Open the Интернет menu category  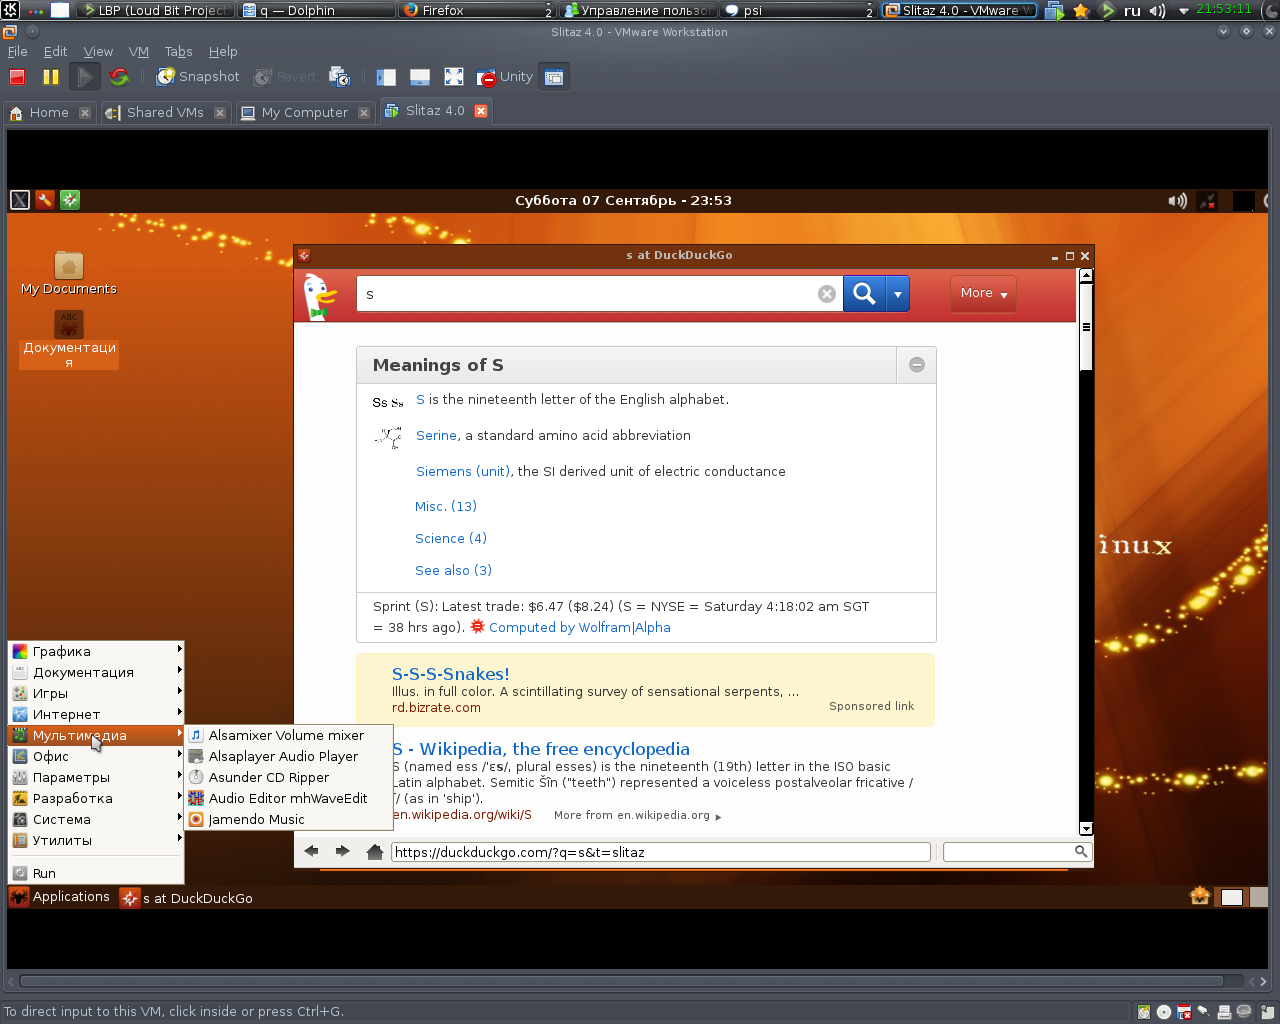coord(96,714)
